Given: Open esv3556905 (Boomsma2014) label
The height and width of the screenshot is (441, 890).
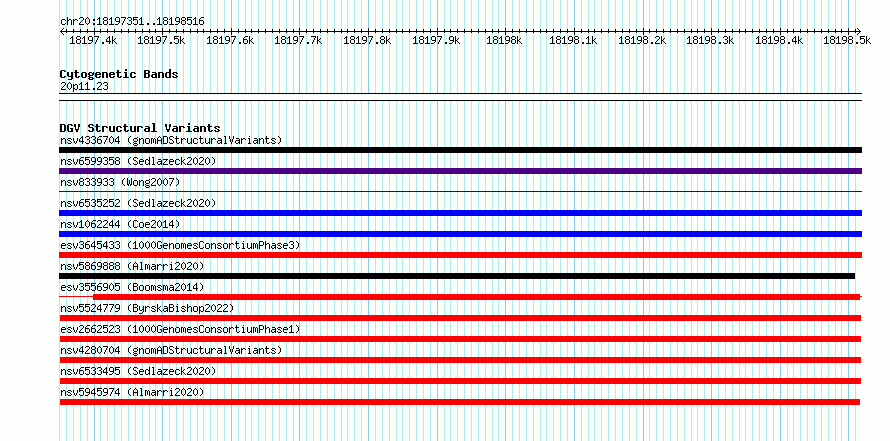Looking at the screenshot, I should tap(132, 287).
